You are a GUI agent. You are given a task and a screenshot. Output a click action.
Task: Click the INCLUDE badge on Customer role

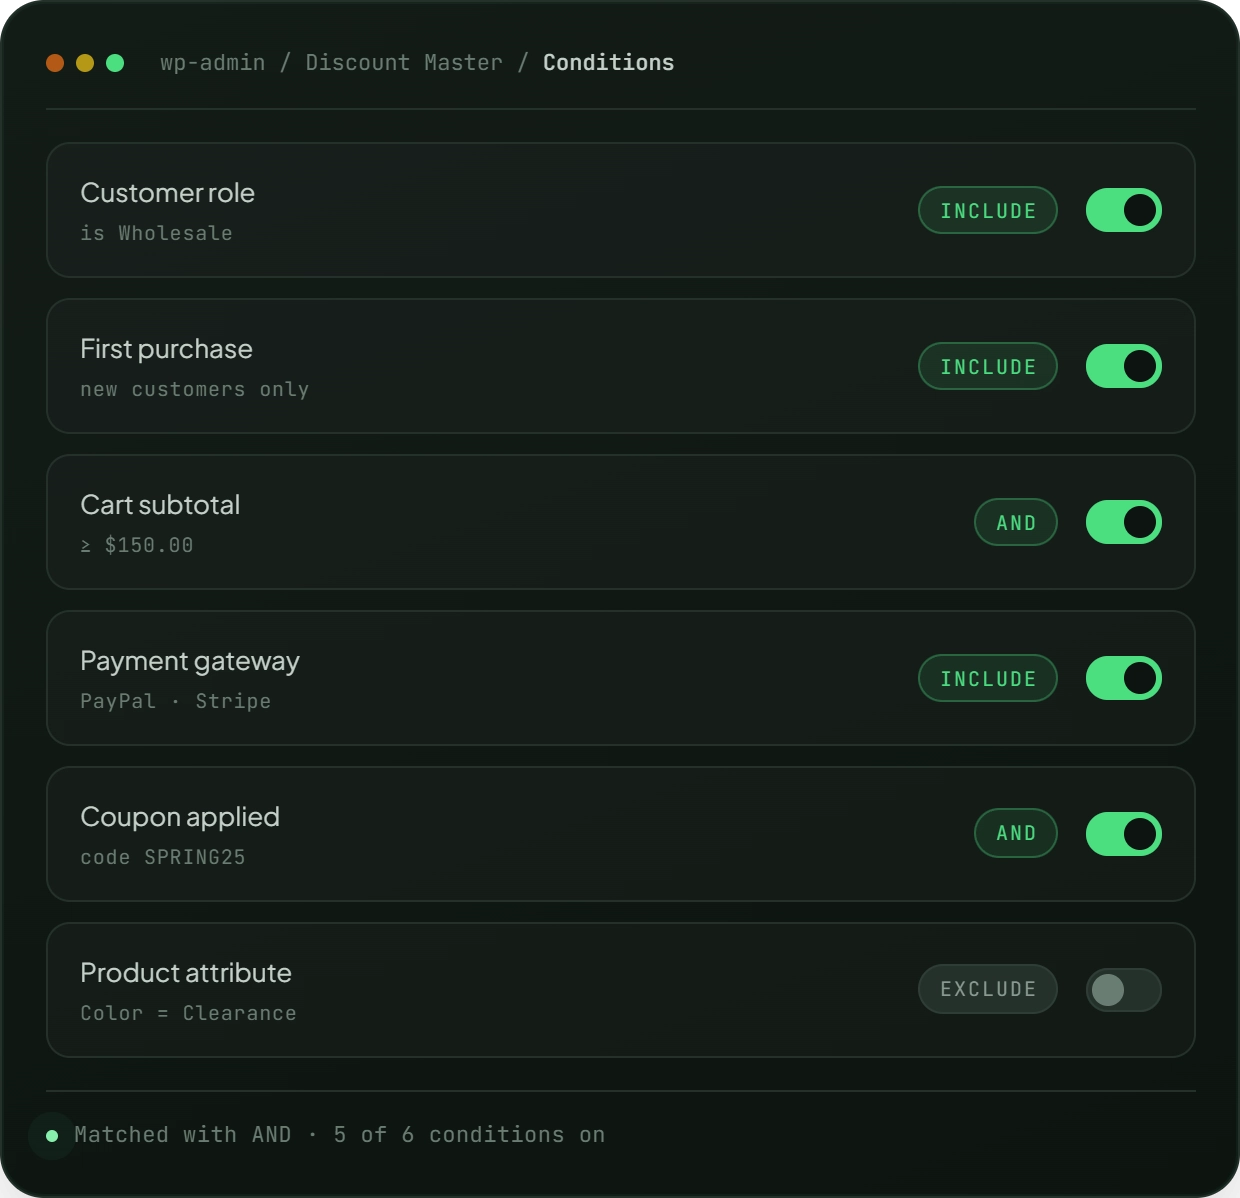988,210
